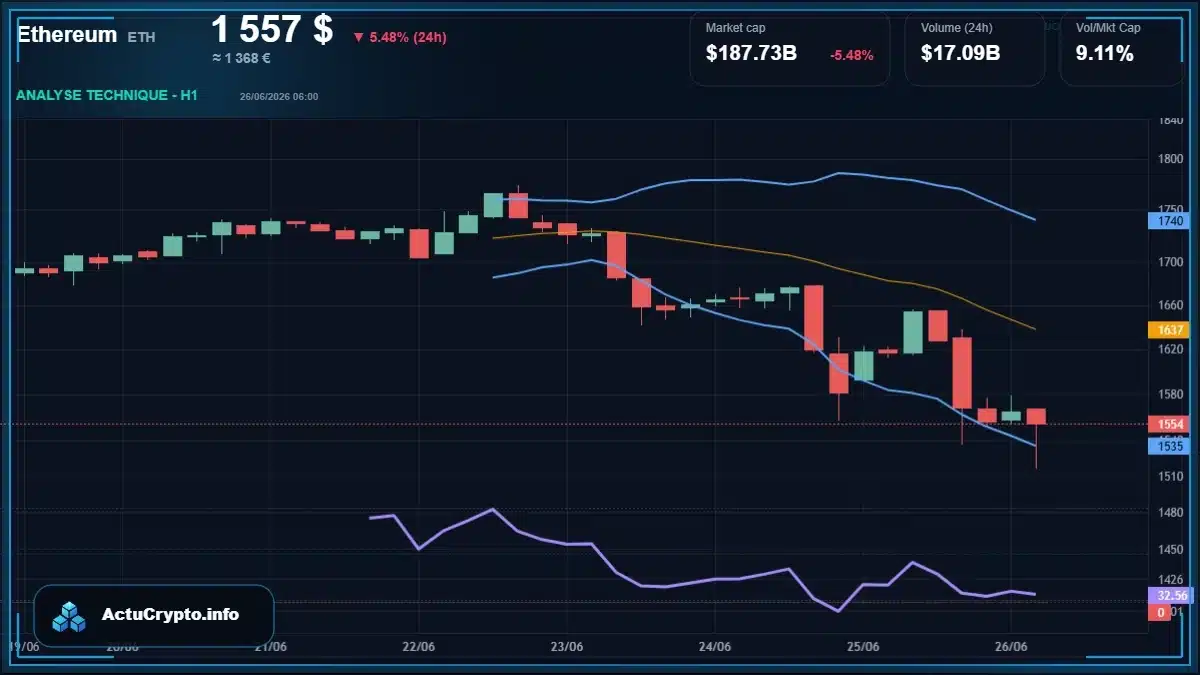Screen dimensions: 1200x675
Task: Click the 25/06 date axis label
Action: point(862,647)
